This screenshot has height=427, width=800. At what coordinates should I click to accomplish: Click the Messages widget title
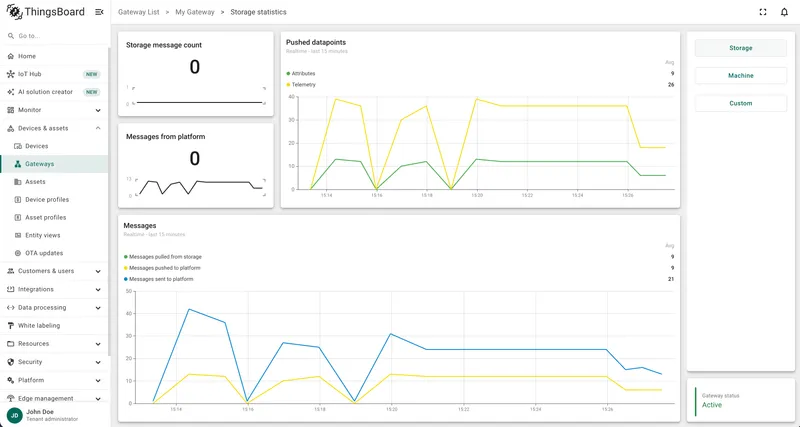[140, 225]
